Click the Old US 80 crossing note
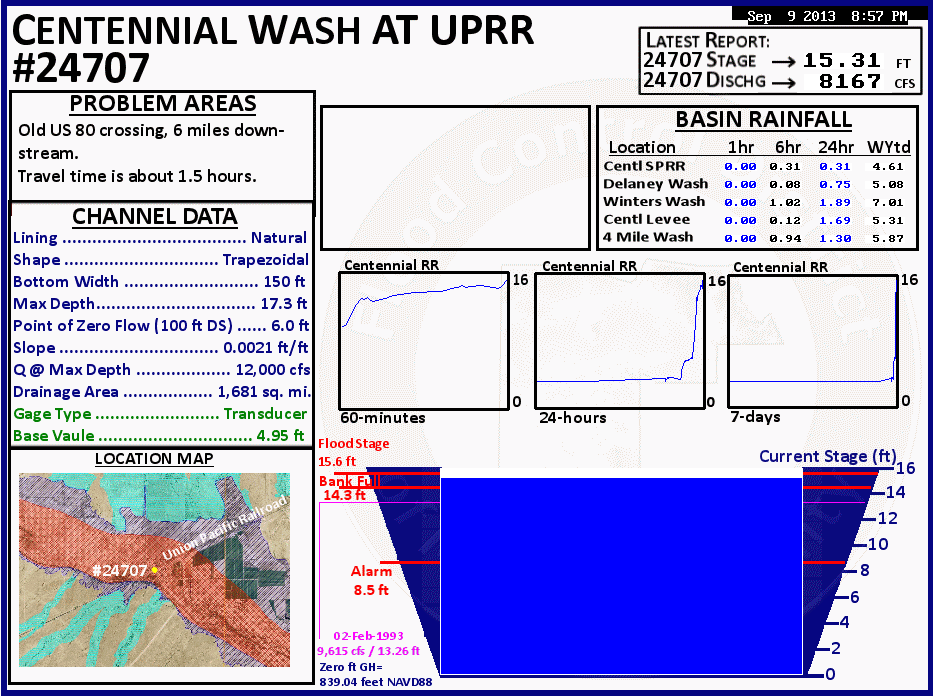Screen dimensions: 933x696 point(151,142)
